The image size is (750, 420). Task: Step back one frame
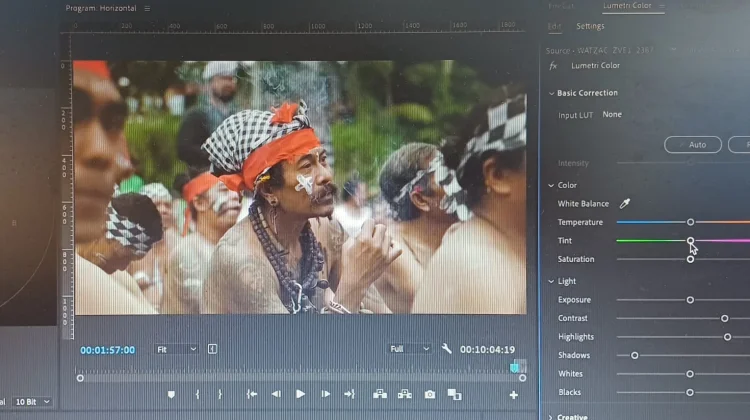[x=276, y=394]
